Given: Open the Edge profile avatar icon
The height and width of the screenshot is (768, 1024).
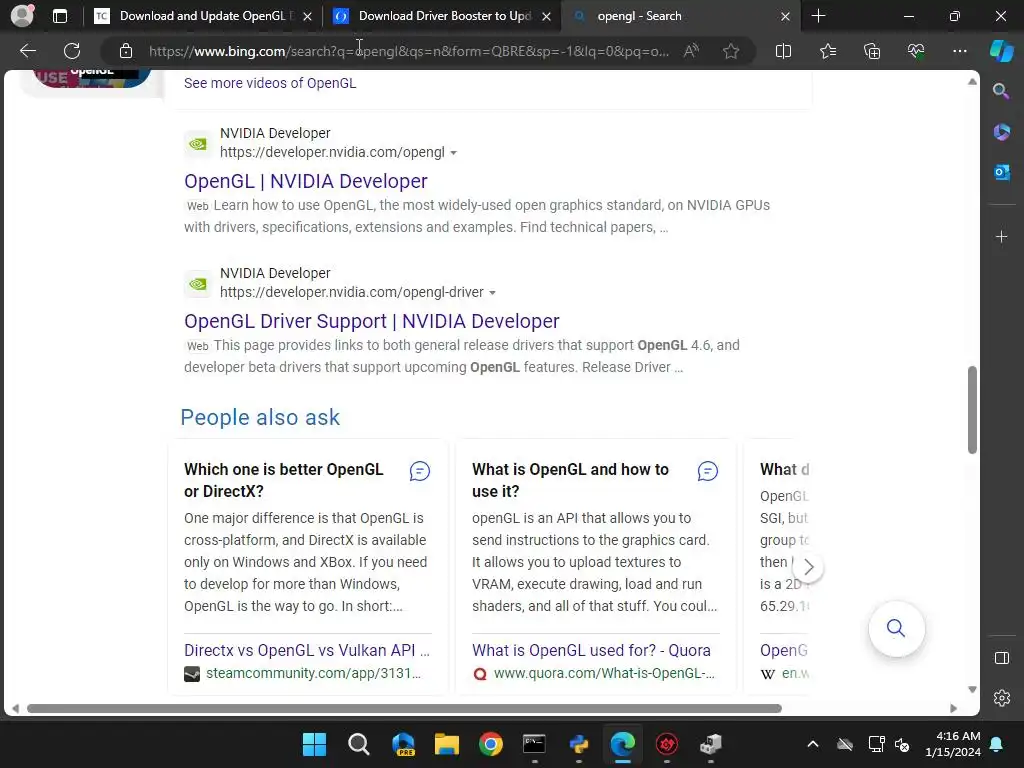Looking at the screenshot, I should point(22,16).
